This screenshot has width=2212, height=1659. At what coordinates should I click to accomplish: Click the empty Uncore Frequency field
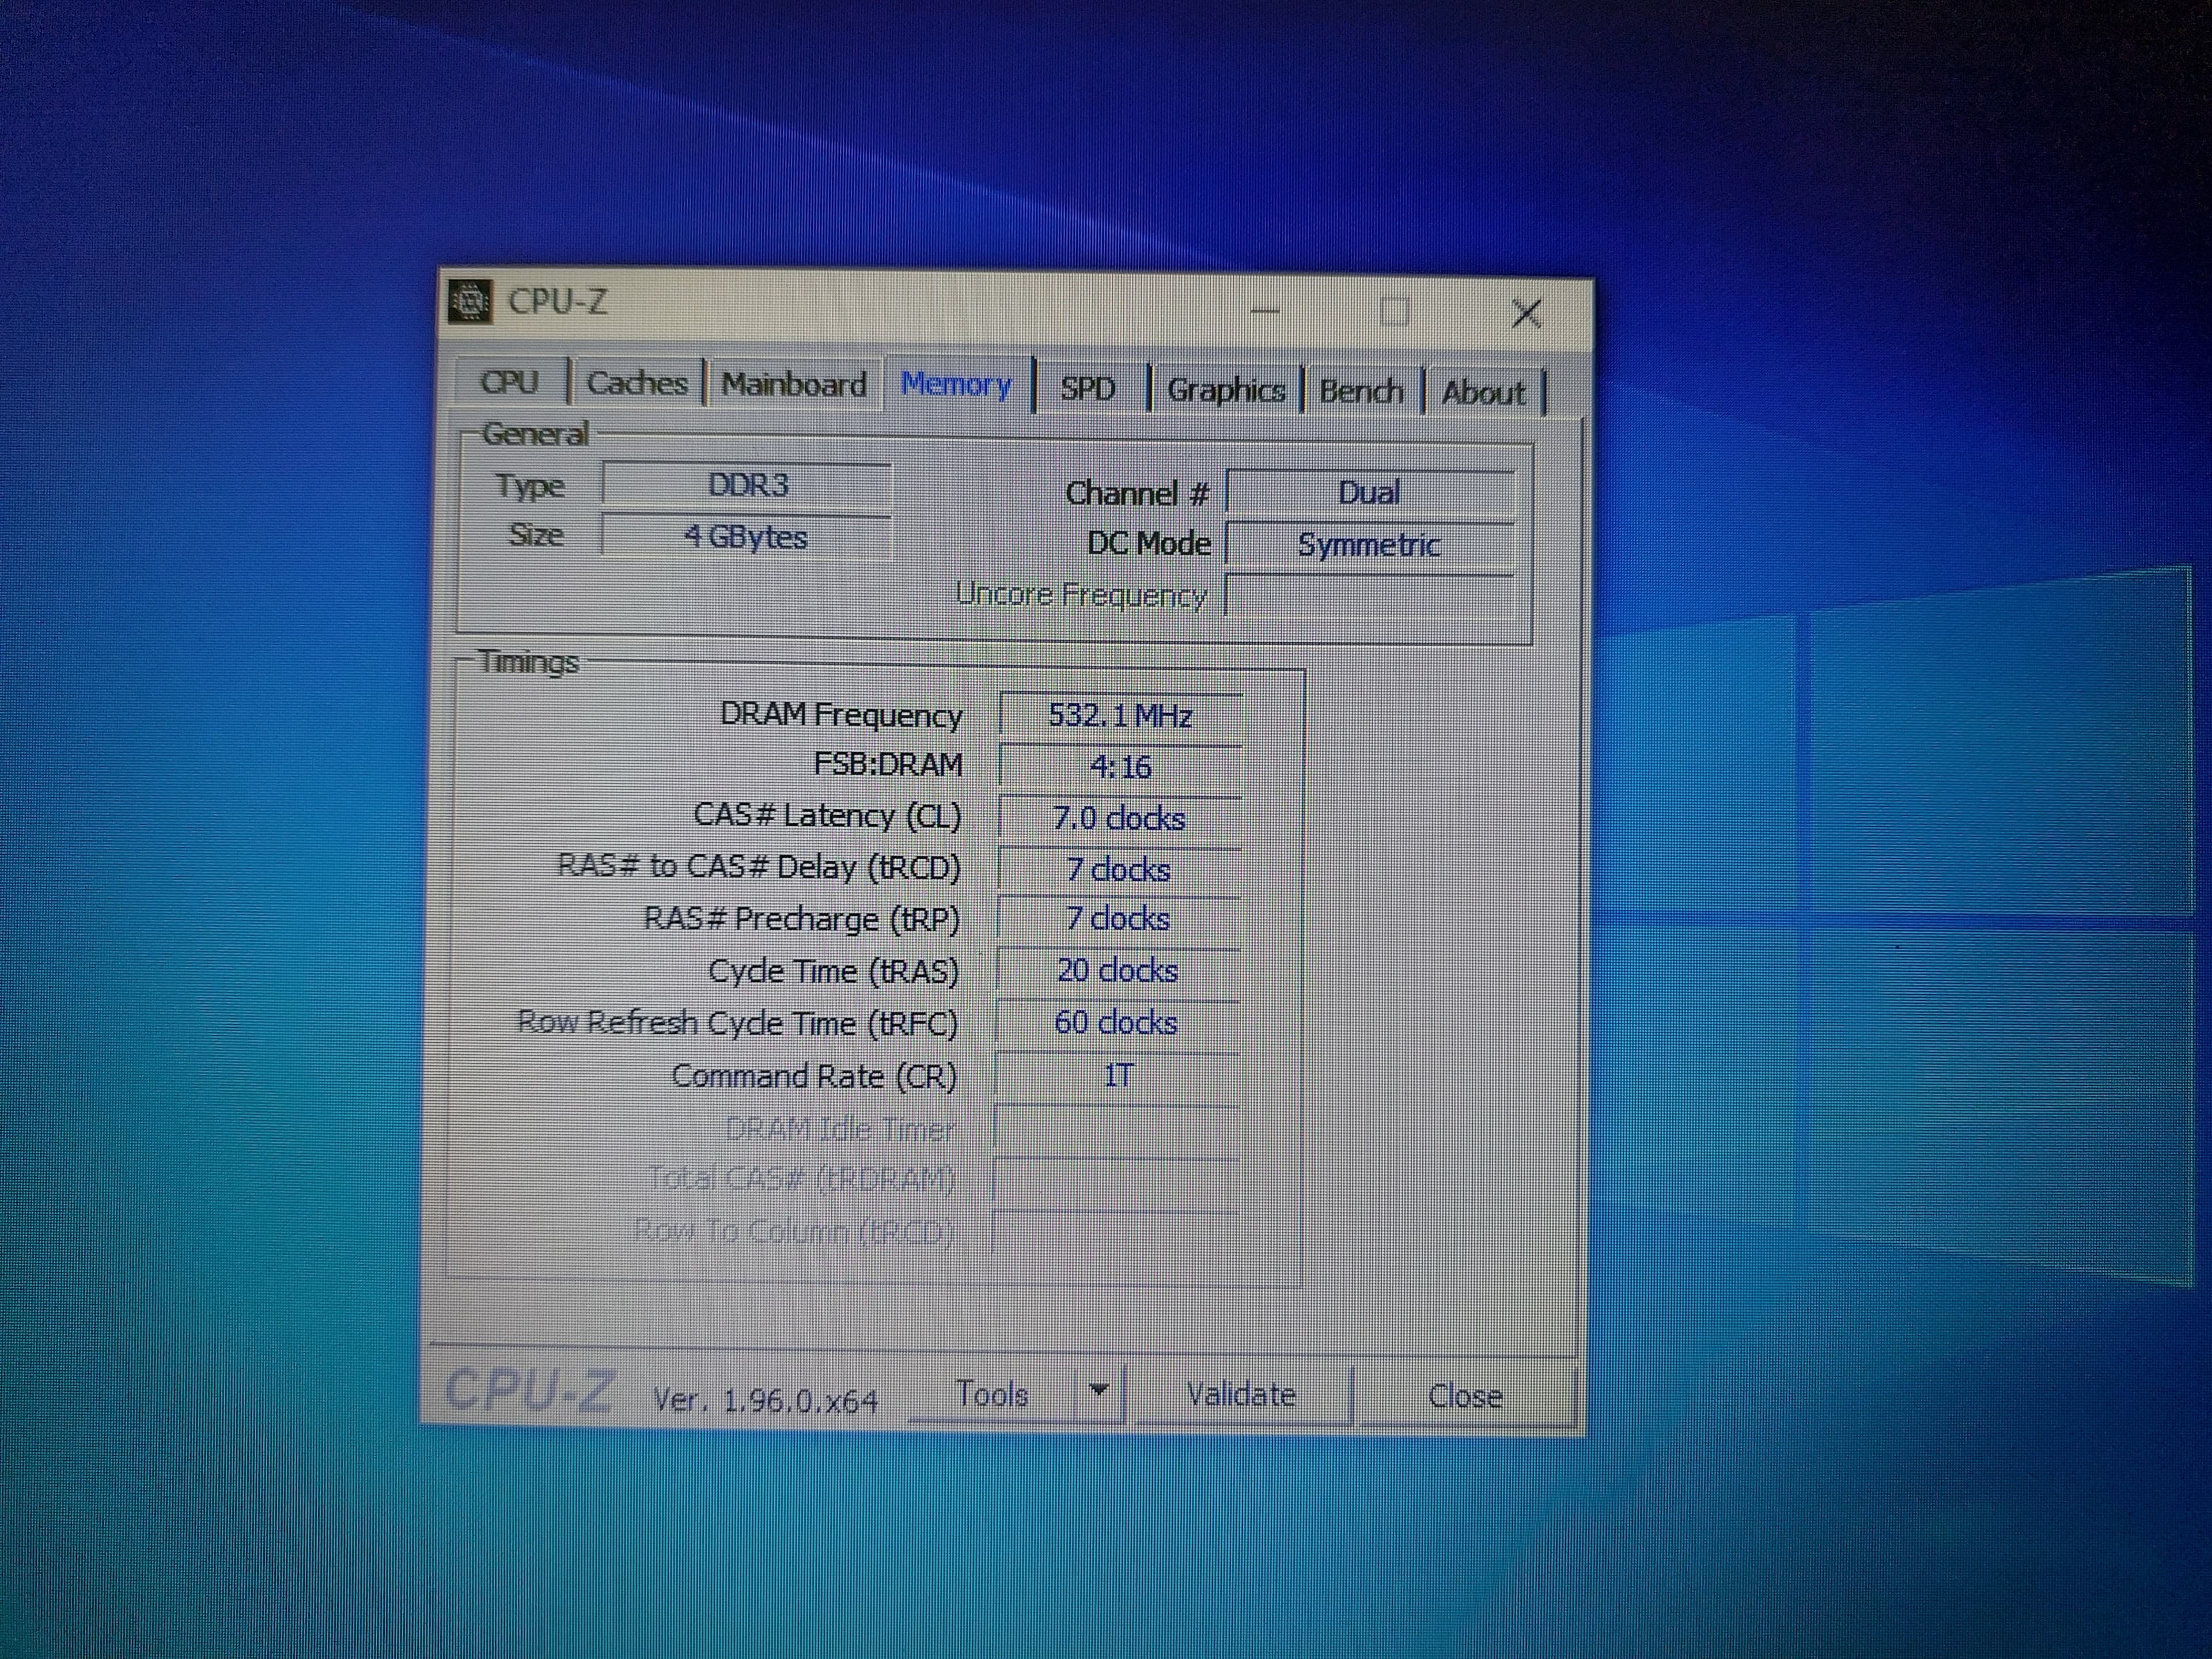pos(1370,596)
